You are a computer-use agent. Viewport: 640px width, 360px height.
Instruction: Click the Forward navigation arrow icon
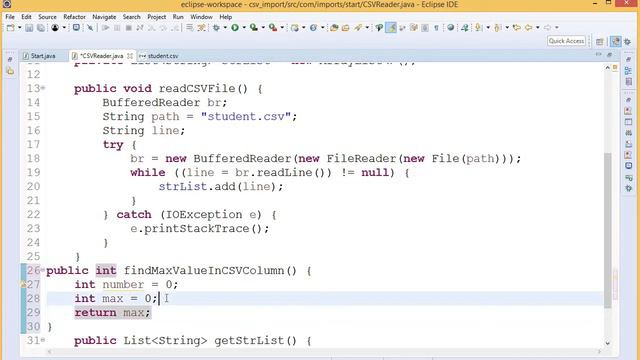[x=547, y=27]
